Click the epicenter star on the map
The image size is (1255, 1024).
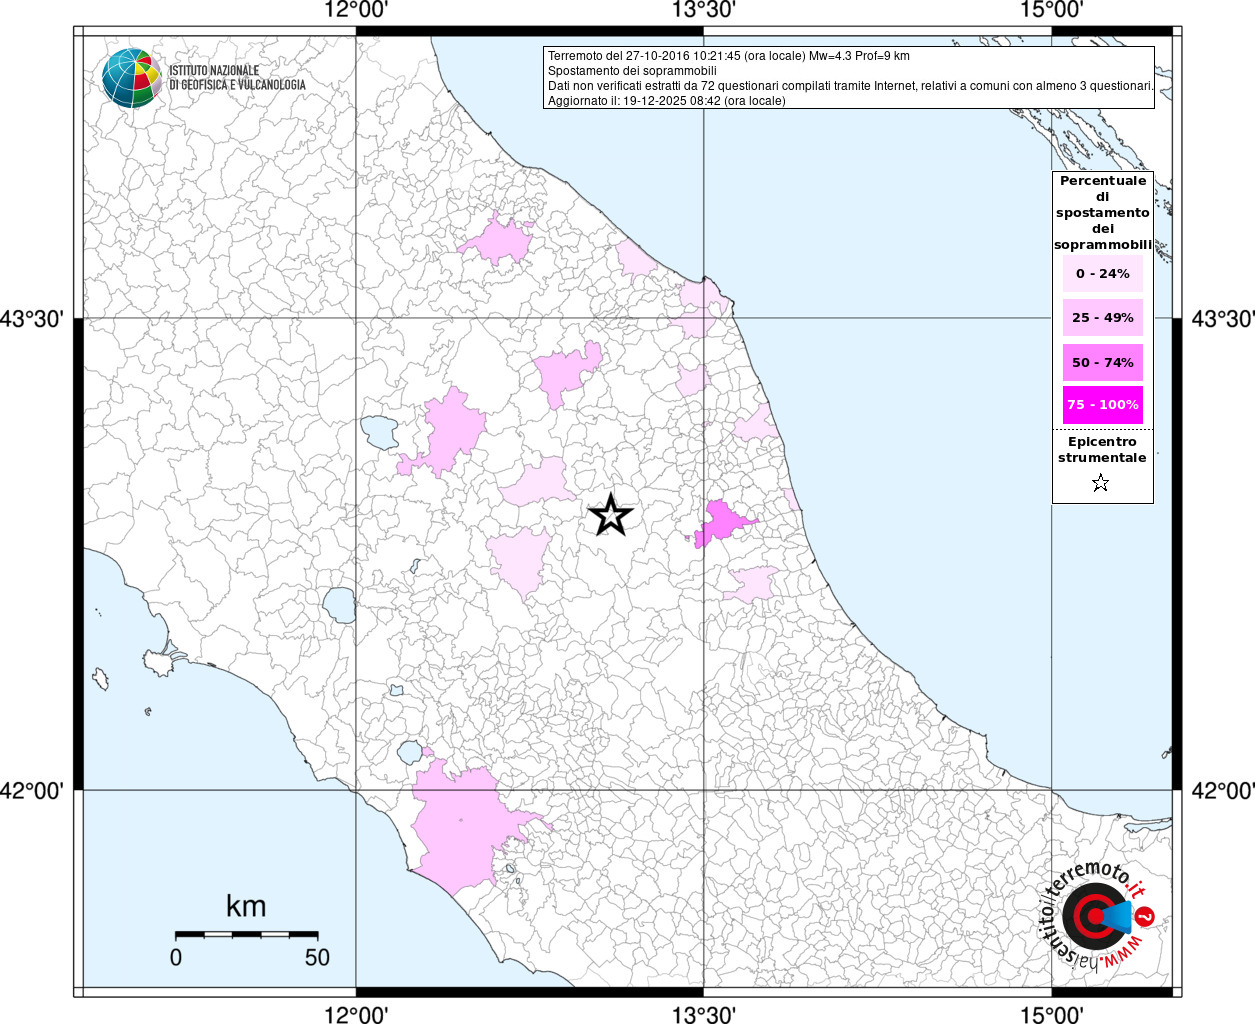coord(610,516)
